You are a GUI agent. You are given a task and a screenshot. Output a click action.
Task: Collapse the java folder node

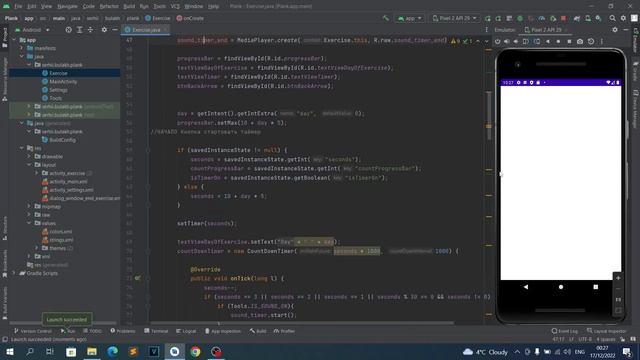22,56
